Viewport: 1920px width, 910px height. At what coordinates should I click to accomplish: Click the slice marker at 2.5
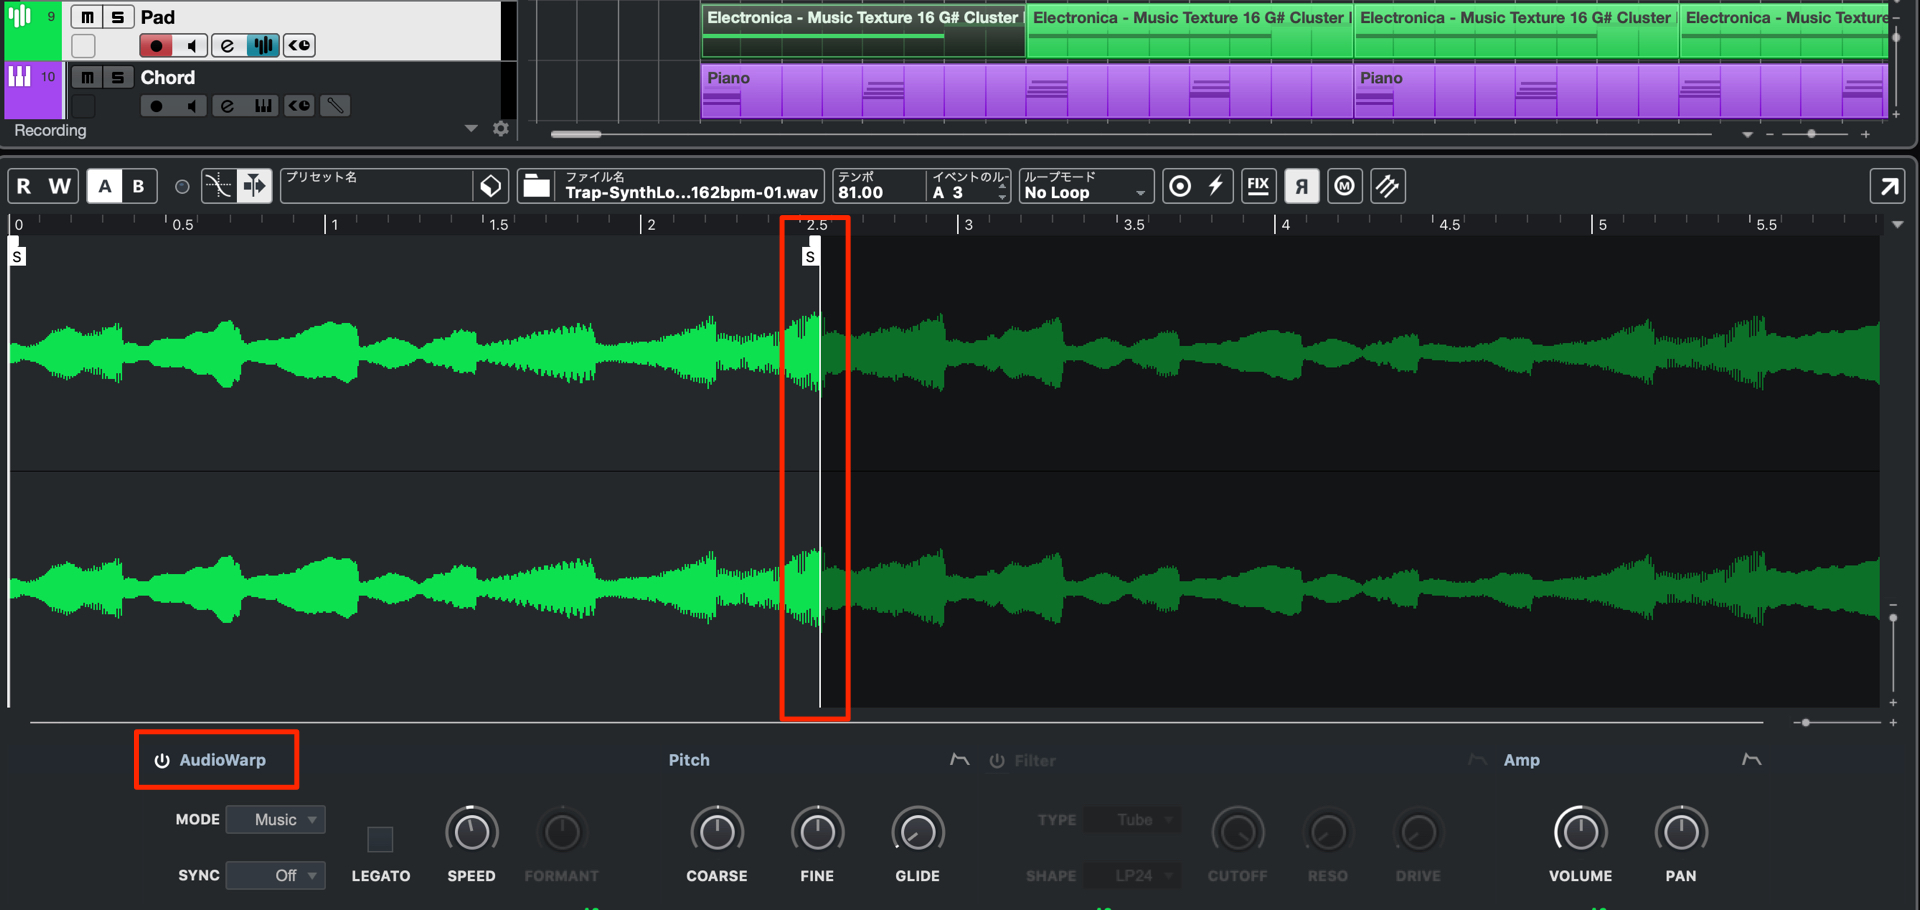point(810,256)
